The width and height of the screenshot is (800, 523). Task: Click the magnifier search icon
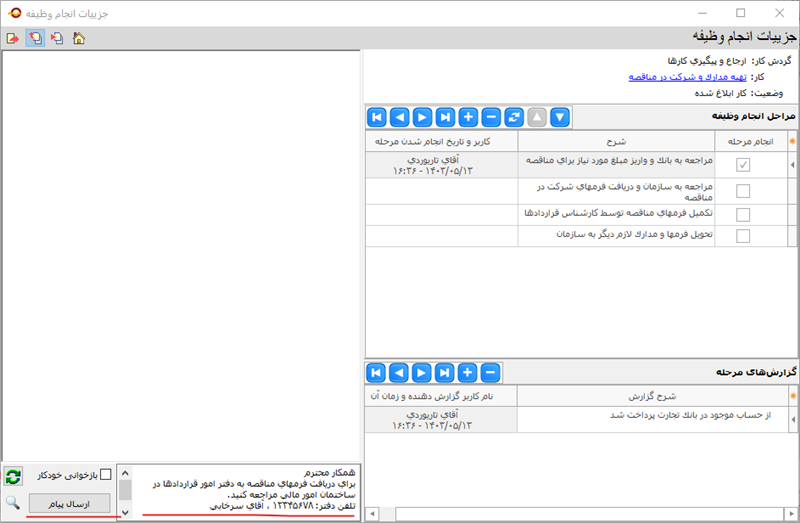[x=13, y=503]
